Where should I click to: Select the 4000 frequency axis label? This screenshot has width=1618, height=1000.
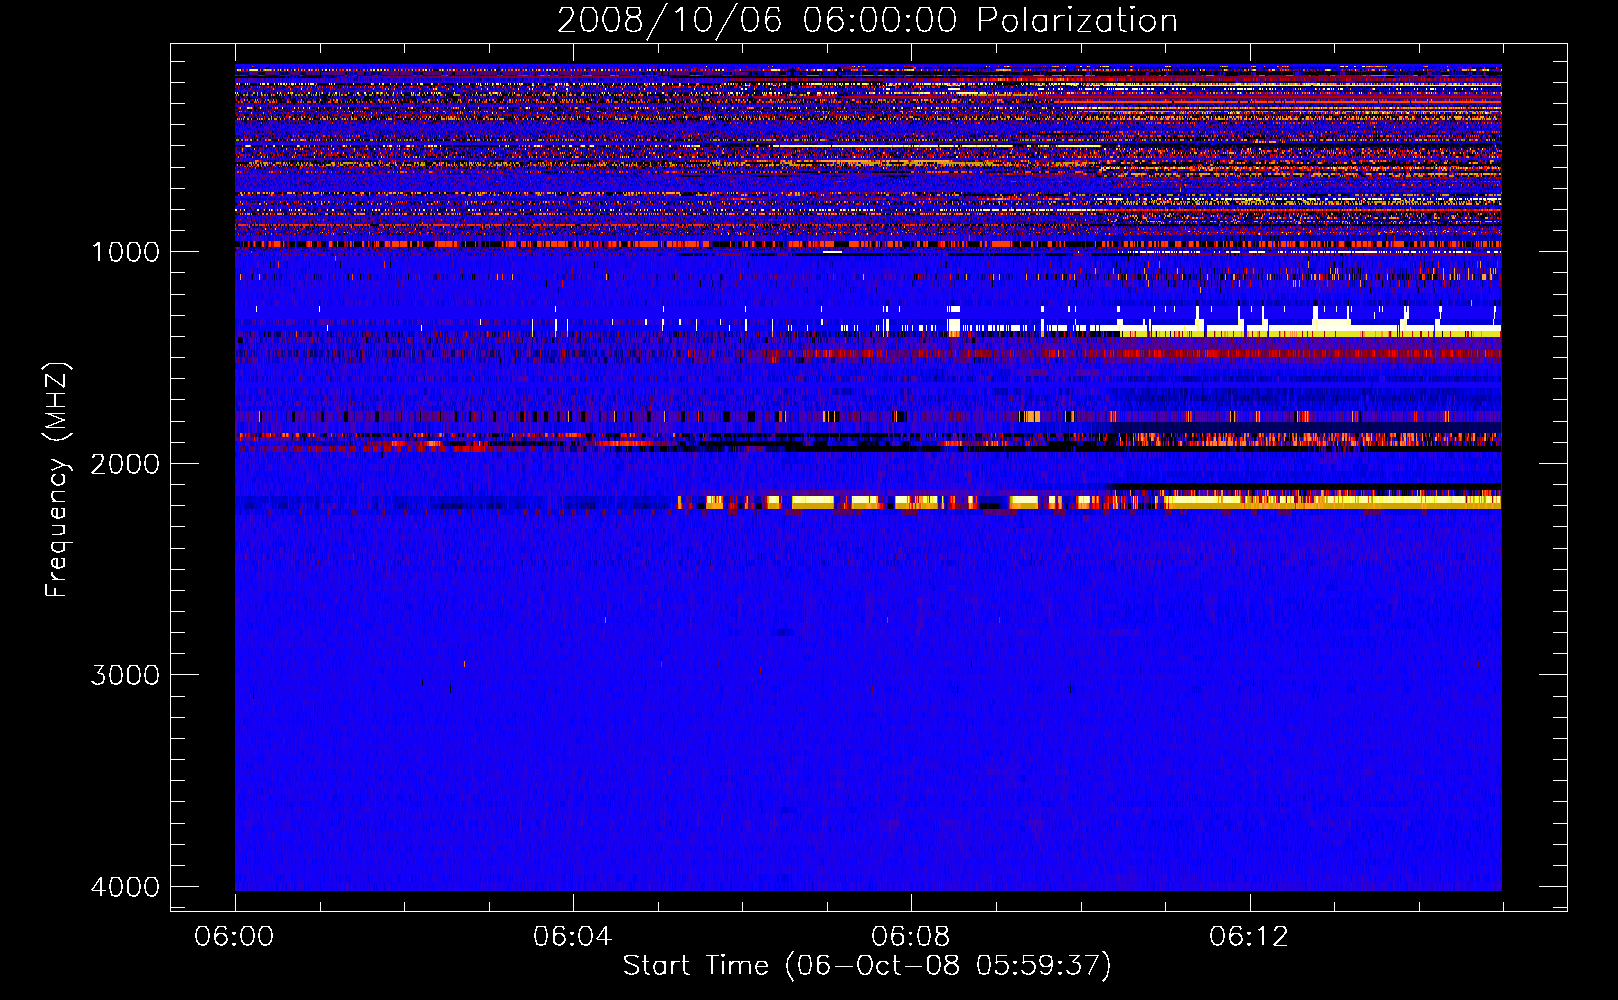[x=125, y=887]
